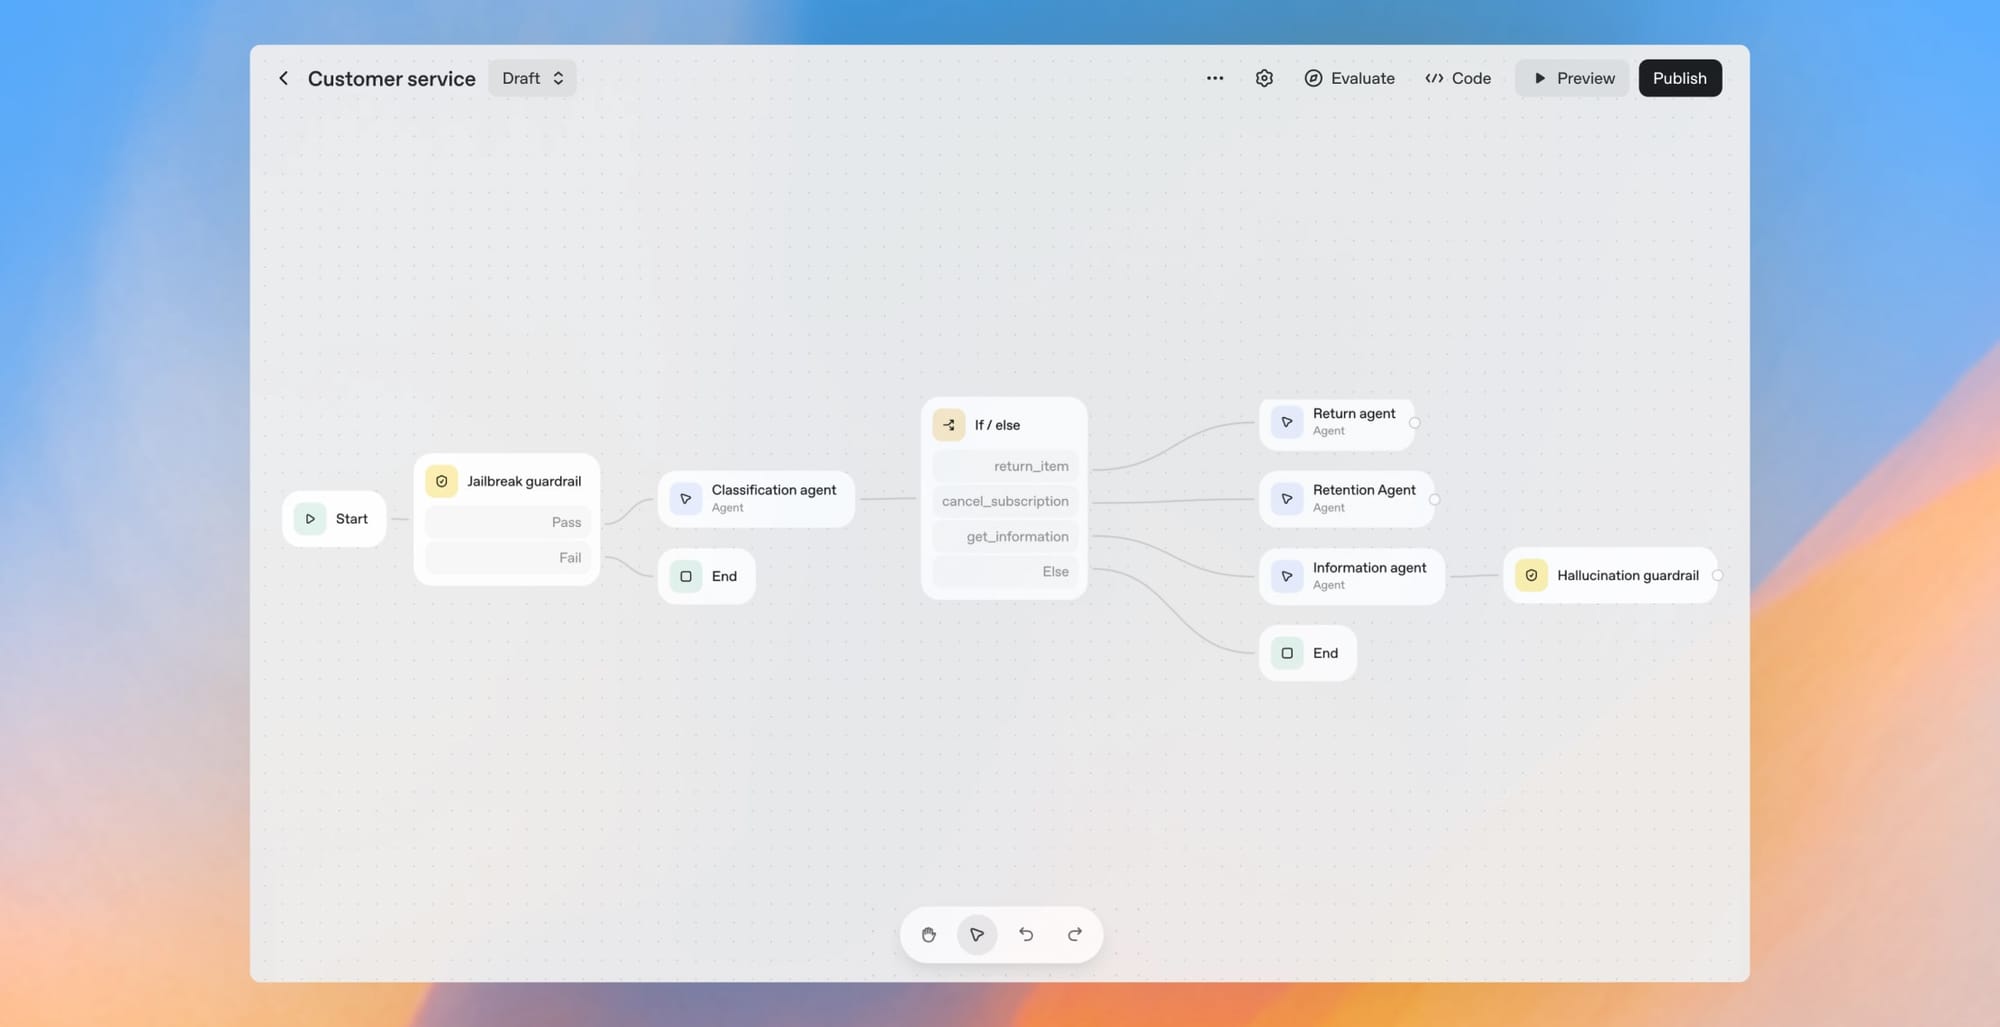Select the cancel_subscription branch row
Image resolution: width=2000 pixels, height=1027 pixels.
click(x=1003, y=501)
